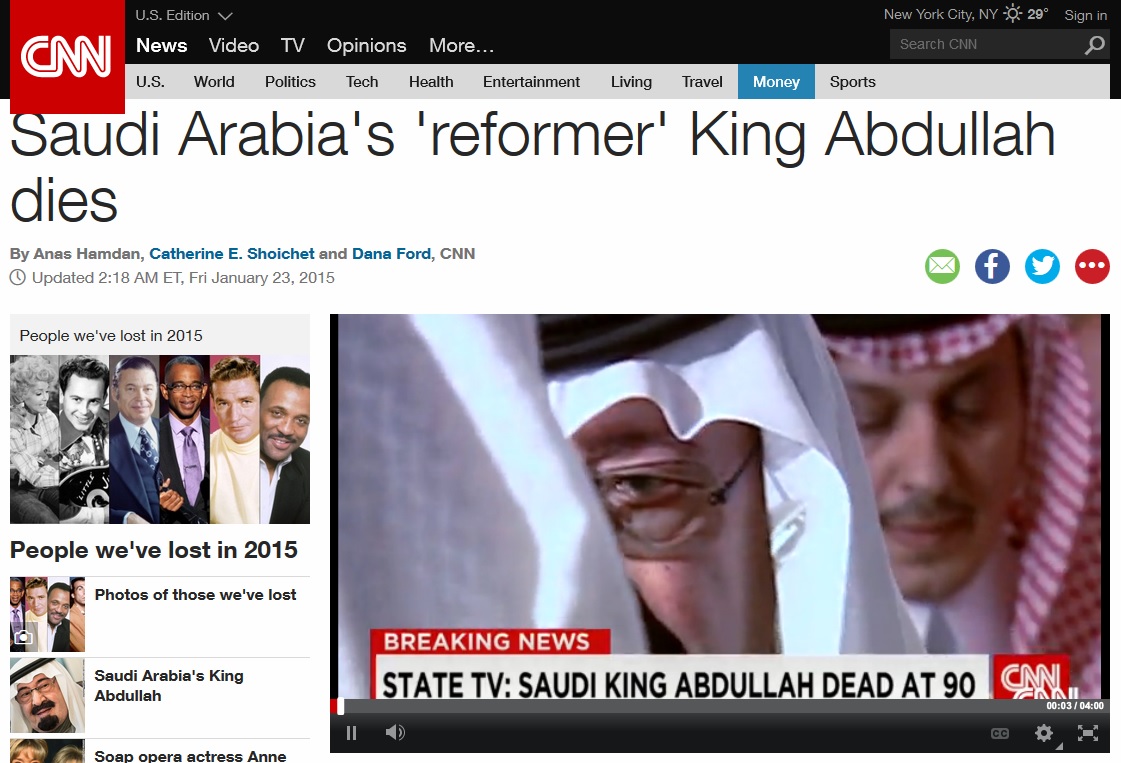Expand the More… navigation menu
The width and height of the screenshot is (1121, 763).
[x=461, y=46]
